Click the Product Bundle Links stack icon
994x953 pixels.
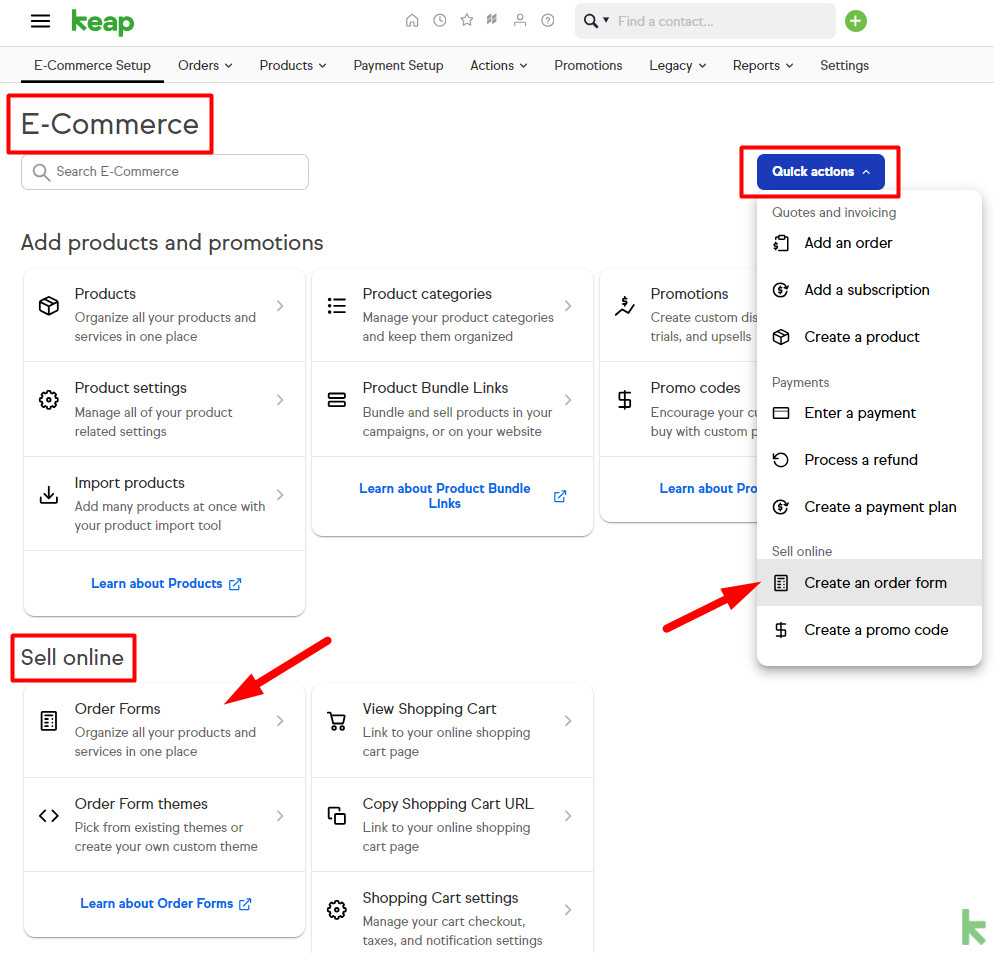click(x=337, y=399)
